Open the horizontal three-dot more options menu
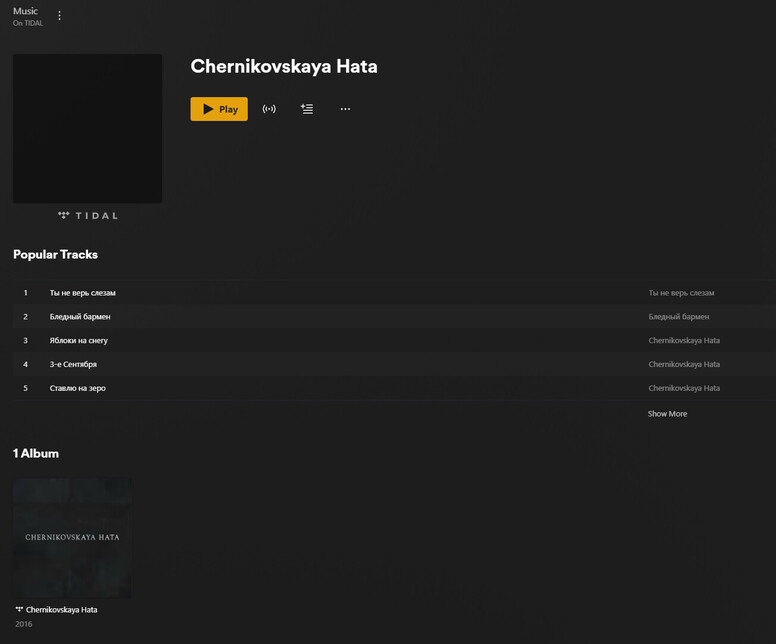 tap(345, 109)
